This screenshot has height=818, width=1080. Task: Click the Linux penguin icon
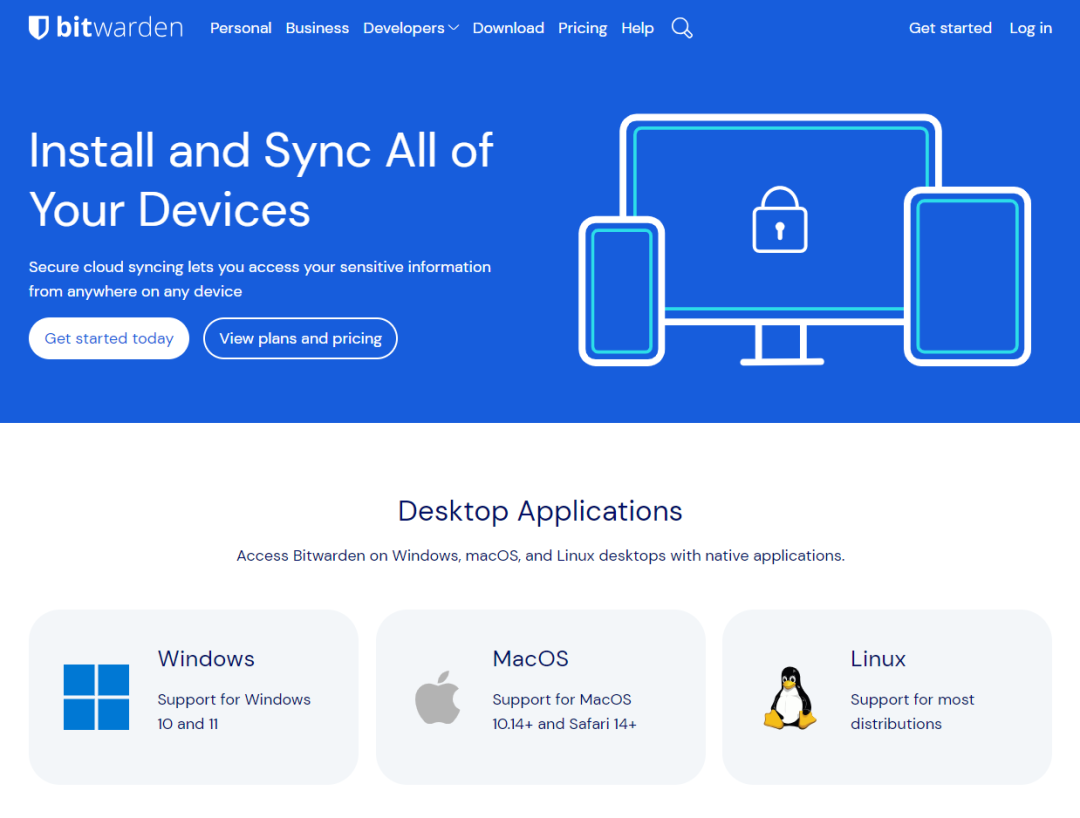(790, 698)
